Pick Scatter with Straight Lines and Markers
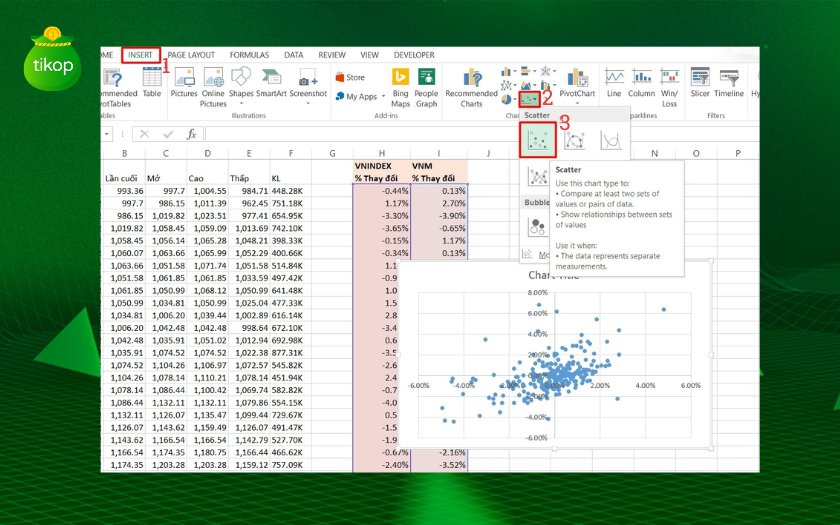The image size is (840, 525). click(538, 178)
